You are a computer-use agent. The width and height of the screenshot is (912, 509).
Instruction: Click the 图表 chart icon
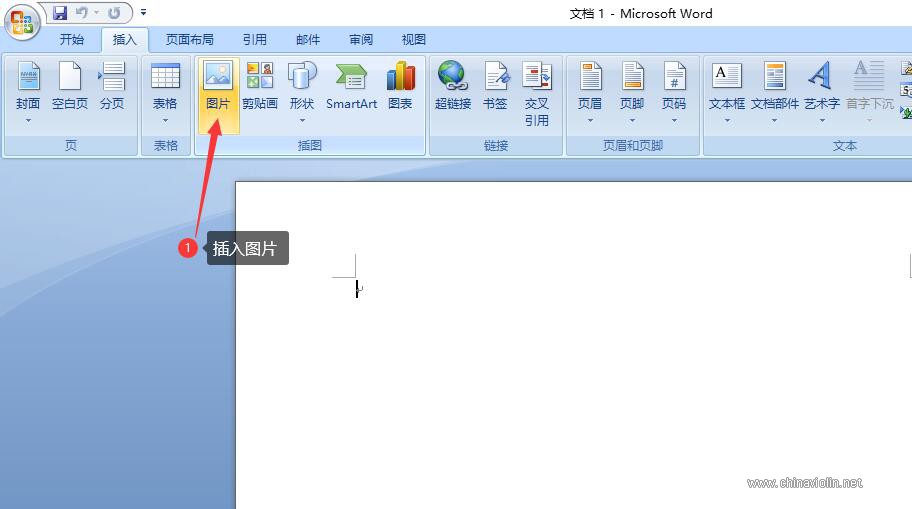coord(400,86)
